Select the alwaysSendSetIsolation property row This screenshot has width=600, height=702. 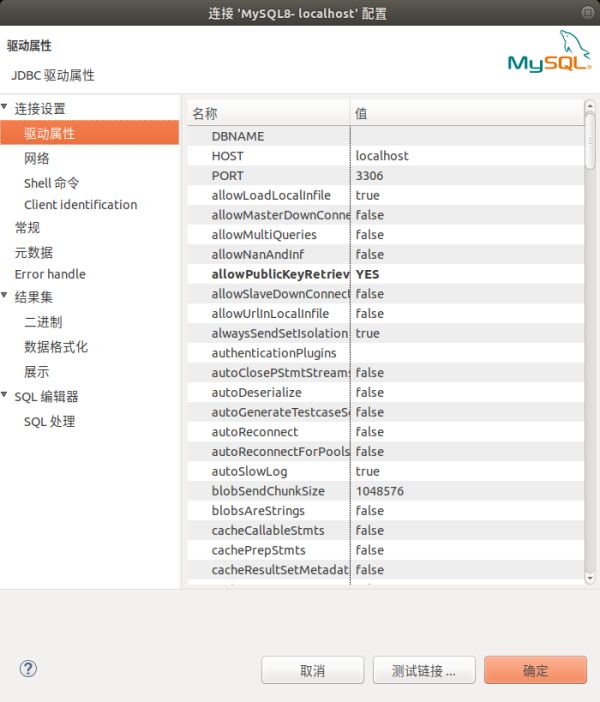386,333
